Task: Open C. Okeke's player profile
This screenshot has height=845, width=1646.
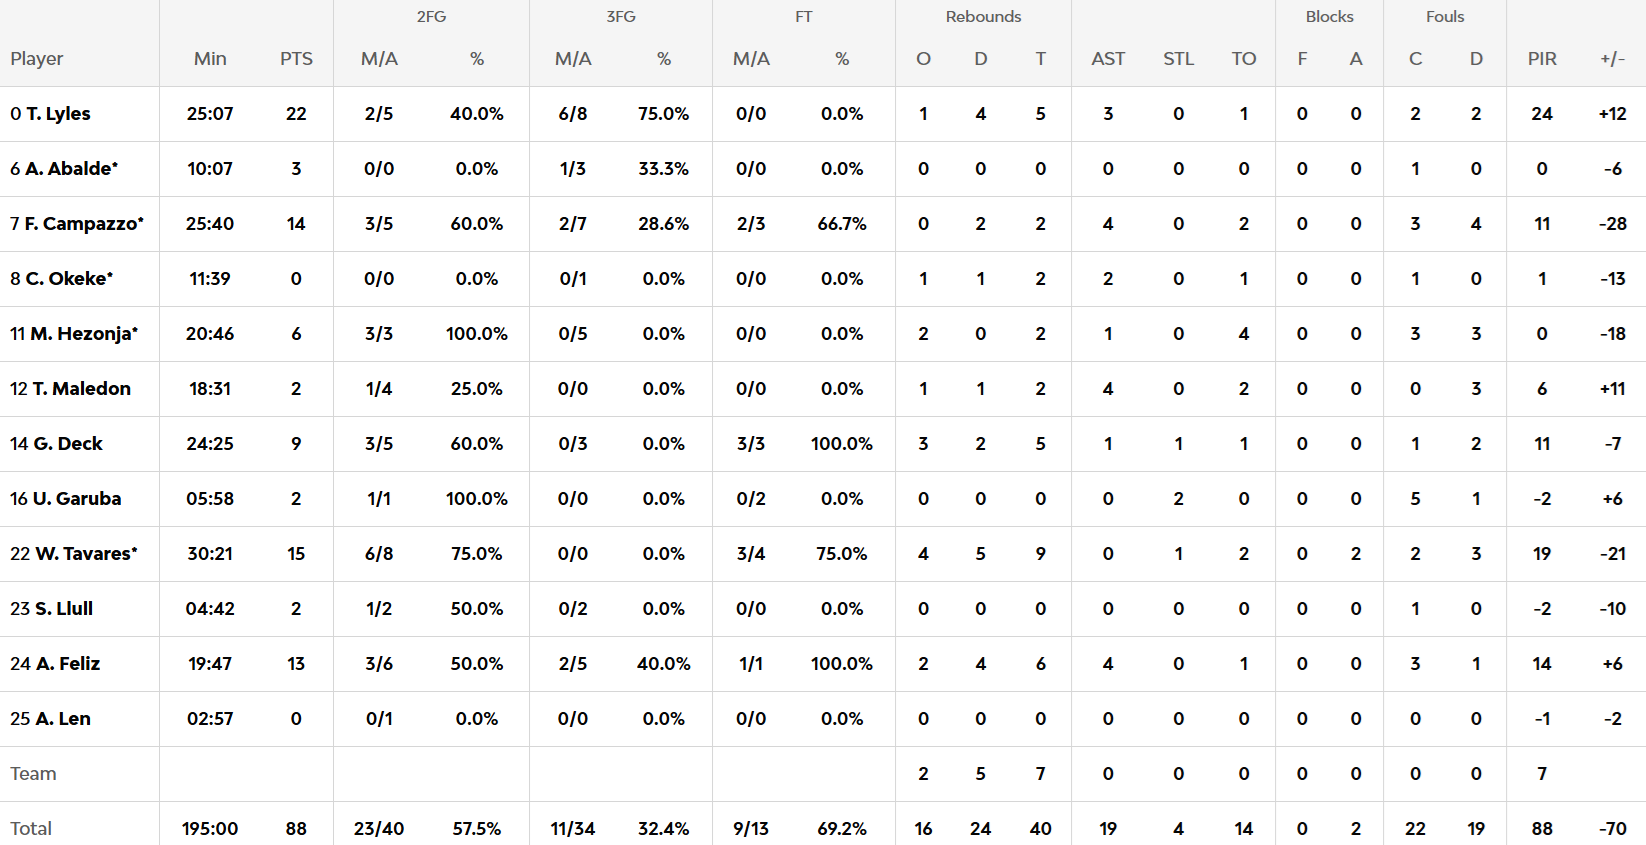Action: click(69, 279)
